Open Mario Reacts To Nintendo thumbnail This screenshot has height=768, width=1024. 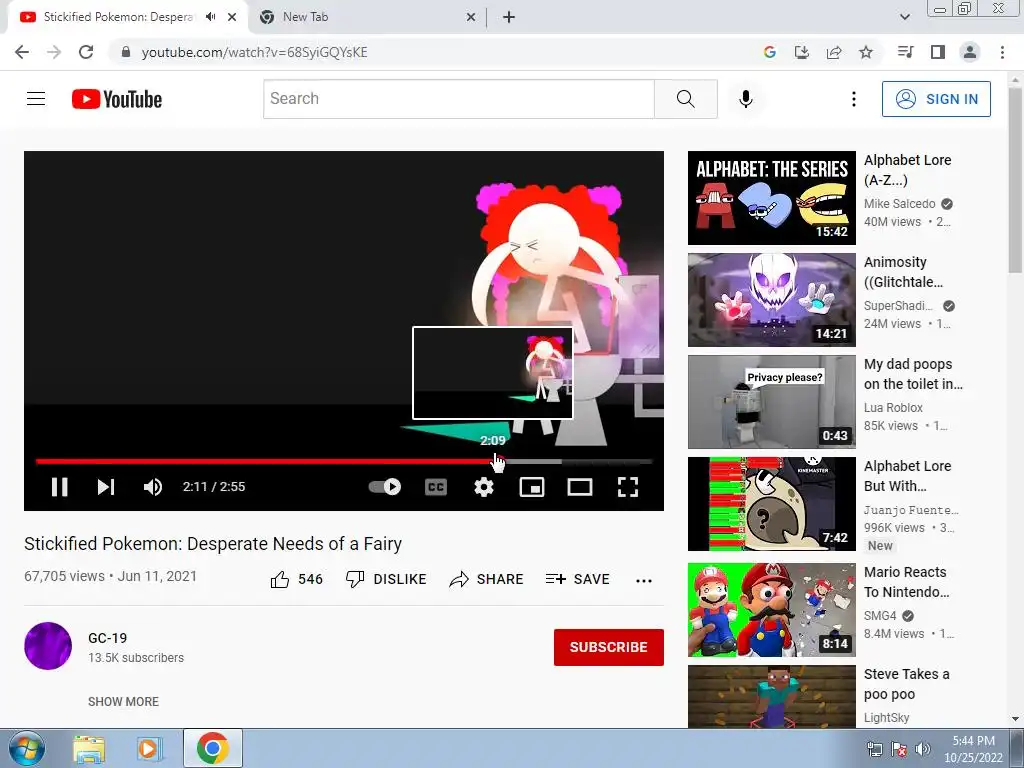coord(771,609)
